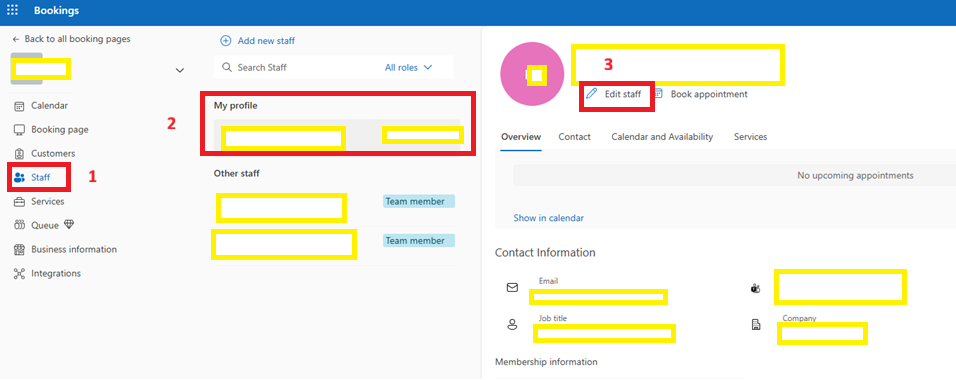
Task: Go back to all booking pages
Action: [x=71, y=38]
